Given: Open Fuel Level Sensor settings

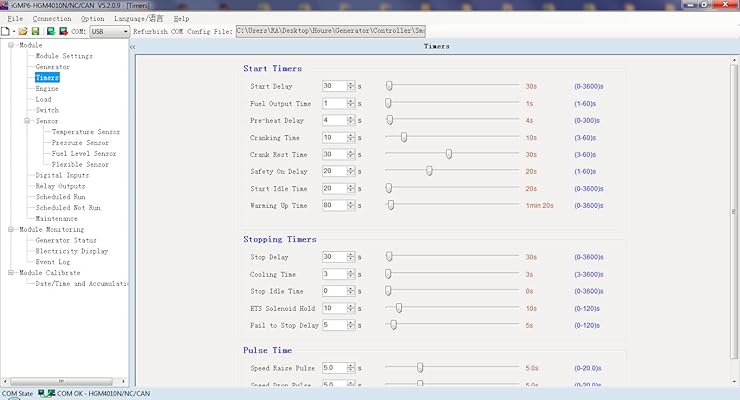Looking at the screenshot, I should coord(84,154).
